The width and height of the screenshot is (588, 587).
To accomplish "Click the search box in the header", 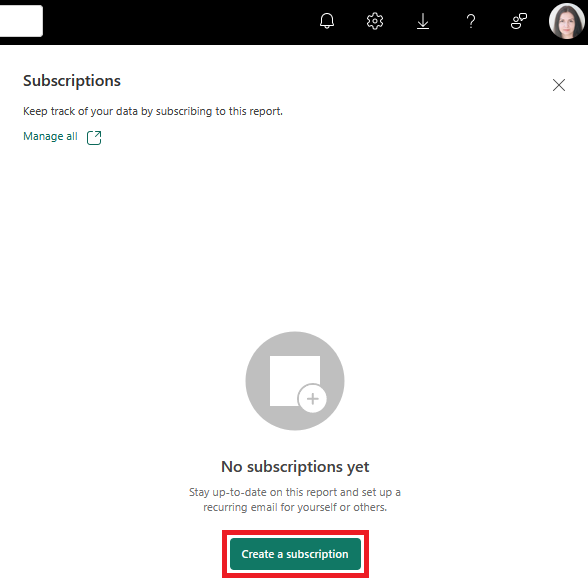I will click(x=21, y=21).
